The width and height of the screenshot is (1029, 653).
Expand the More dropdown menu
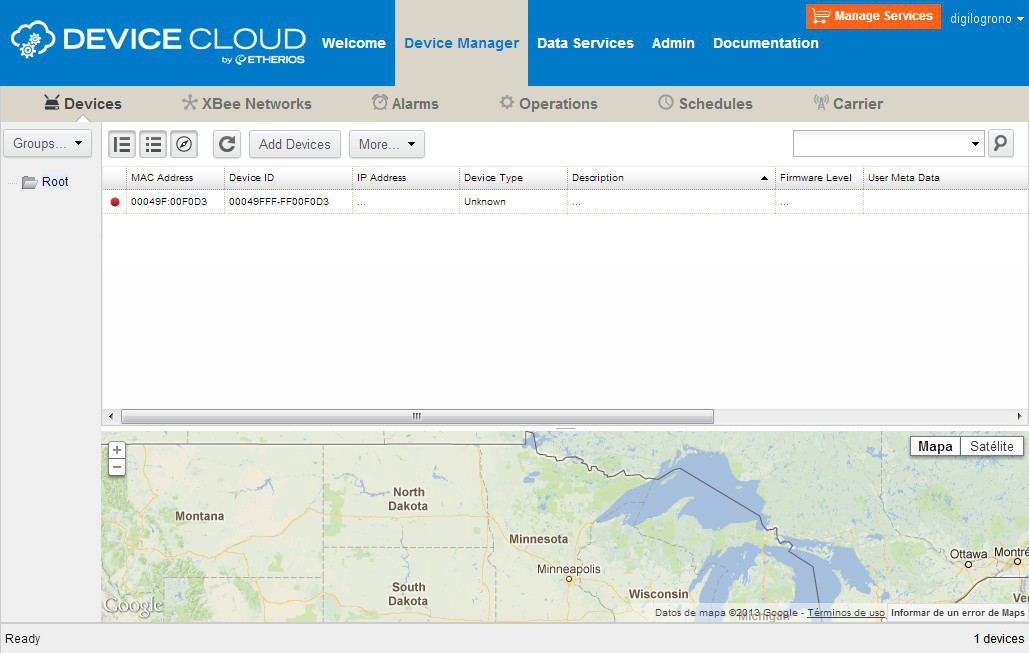[x=386, y=144]
